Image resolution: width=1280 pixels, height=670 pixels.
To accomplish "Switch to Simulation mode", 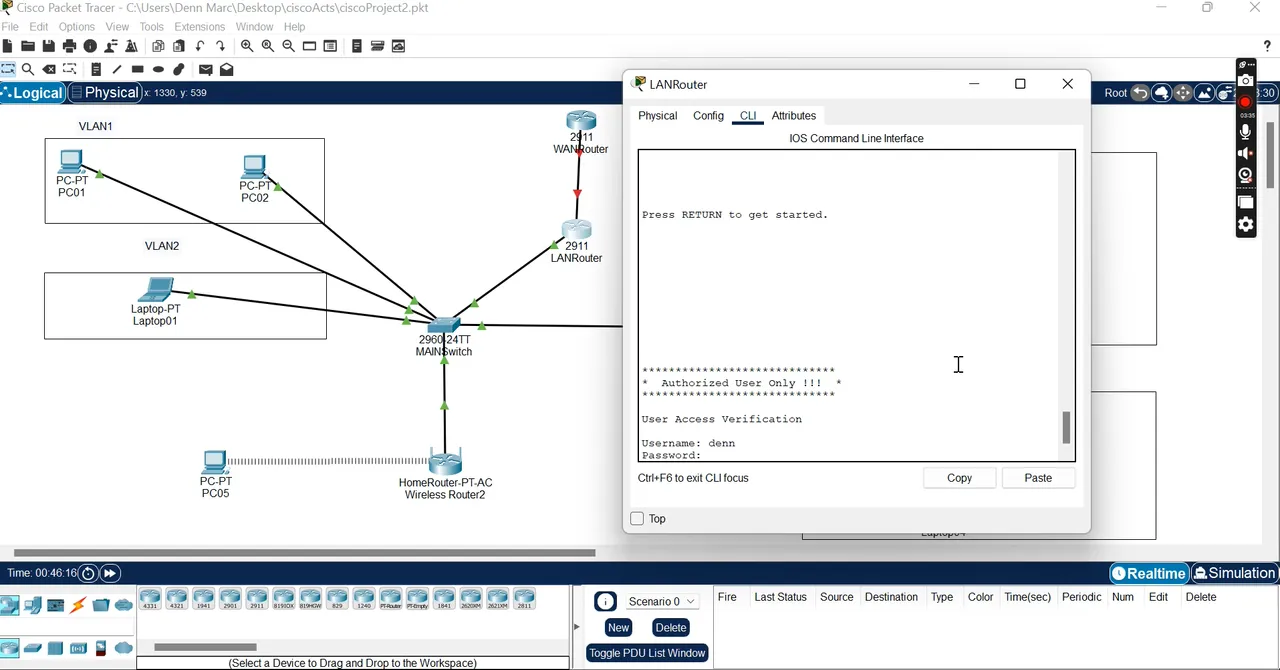I will click(1234, 573).
